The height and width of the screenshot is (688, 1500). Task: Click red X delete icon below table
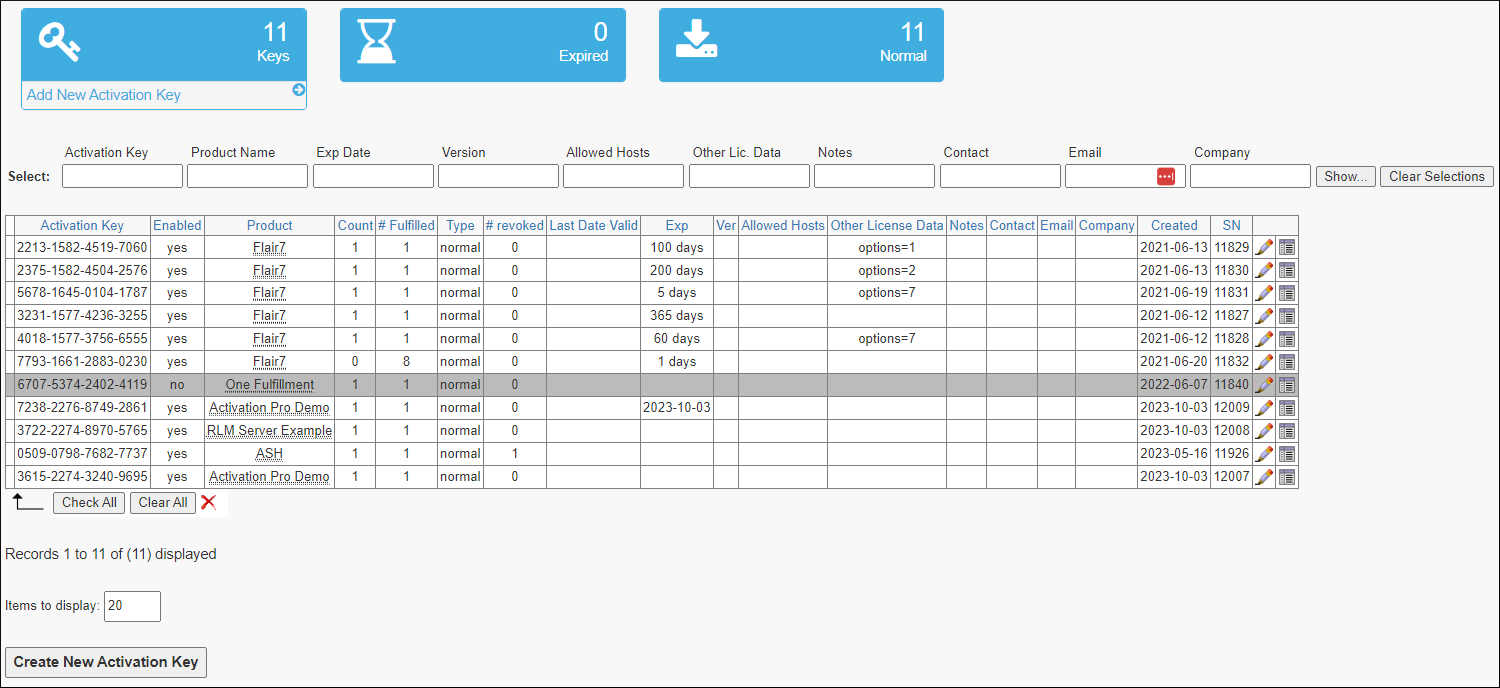pos(208,502)
